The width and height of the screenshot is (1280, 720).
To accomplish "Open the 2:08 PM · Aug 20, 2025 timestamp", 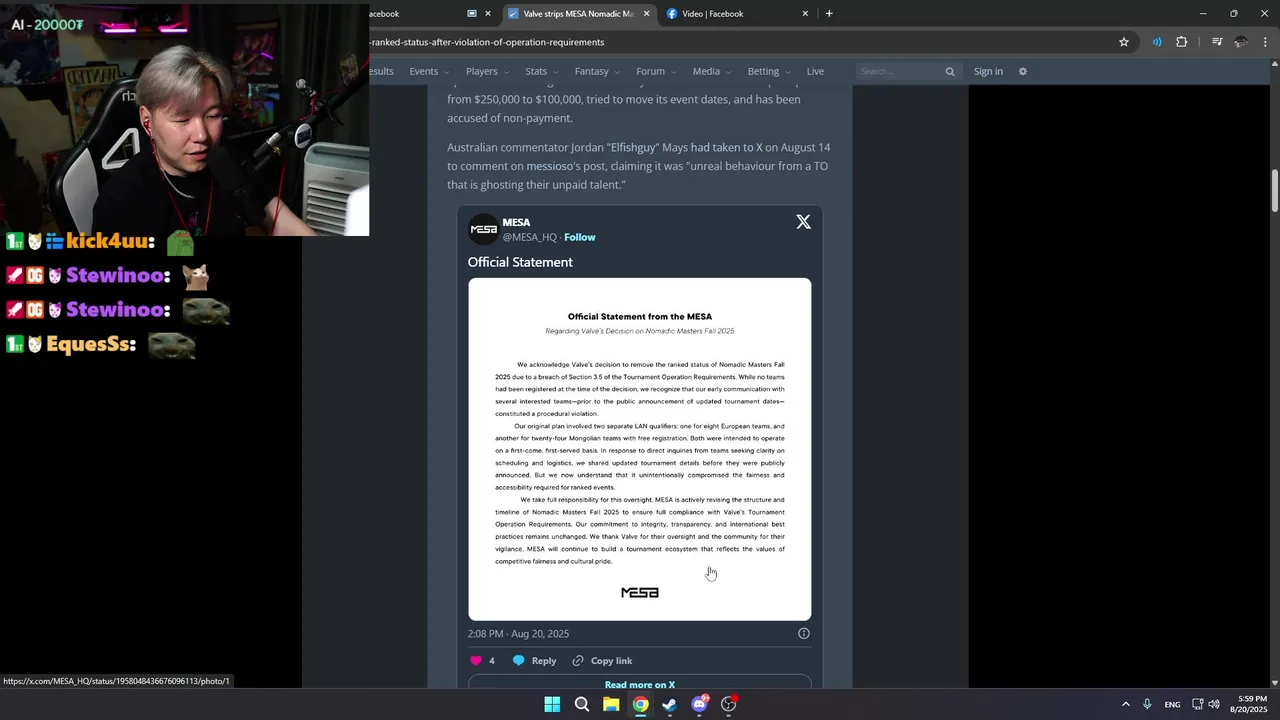I will [518, 634].
